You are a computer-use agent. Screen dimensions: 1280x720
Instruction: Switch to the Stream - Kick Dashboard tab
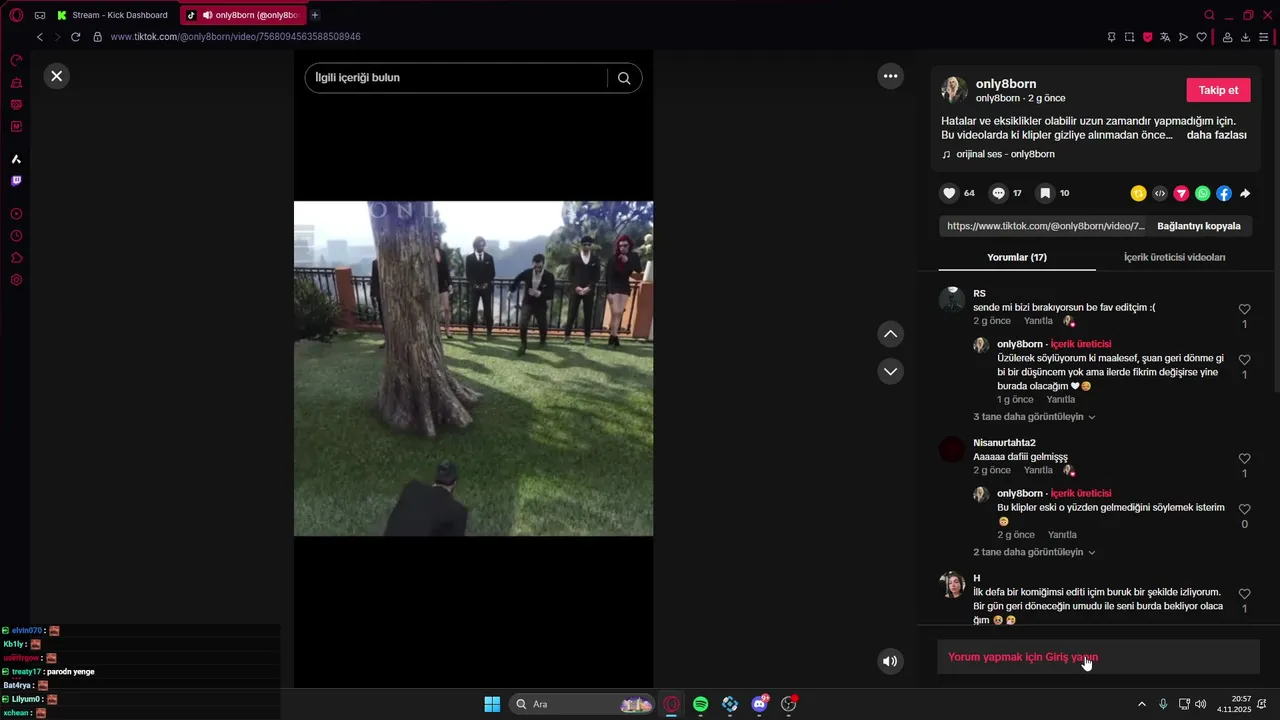point(112,15)
